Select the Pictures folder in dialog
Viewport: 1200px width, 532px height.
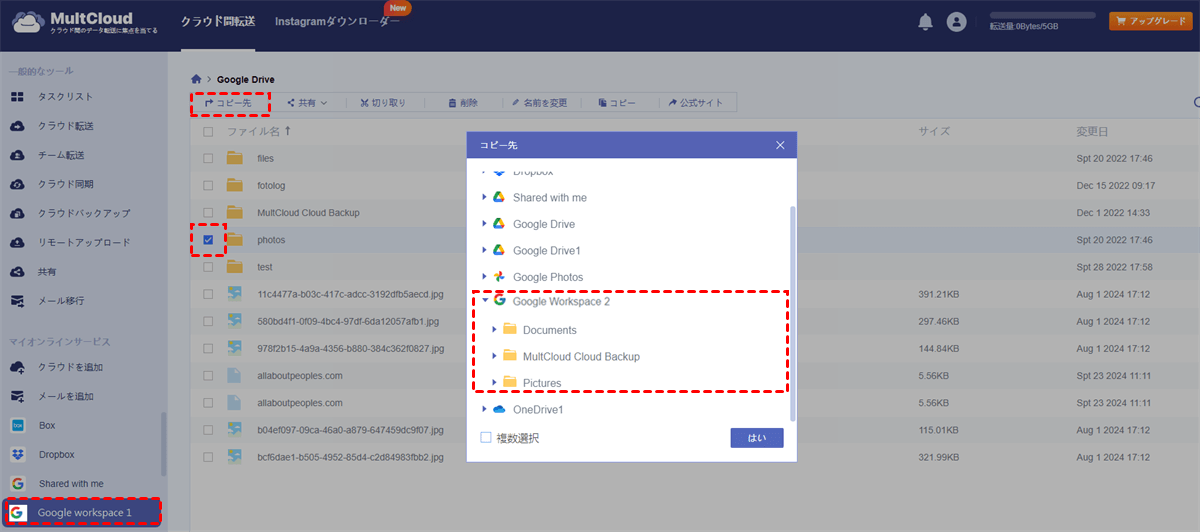[x=541, y=383]
